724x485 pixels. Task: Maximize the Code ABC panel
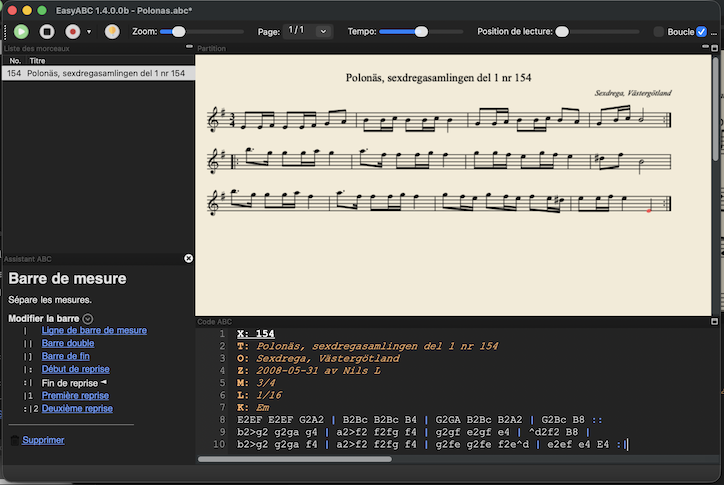coord(714,321)
